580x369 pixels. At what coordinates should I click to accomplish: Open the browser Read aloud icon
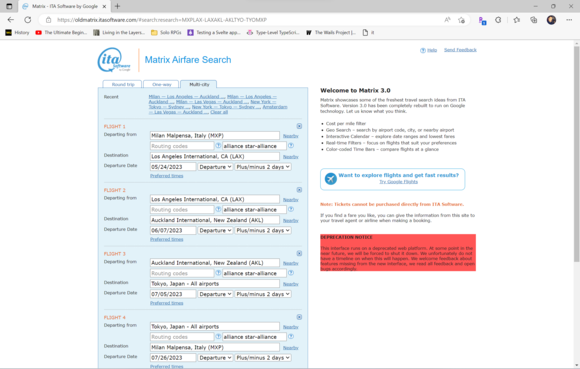tap(447, 20)
